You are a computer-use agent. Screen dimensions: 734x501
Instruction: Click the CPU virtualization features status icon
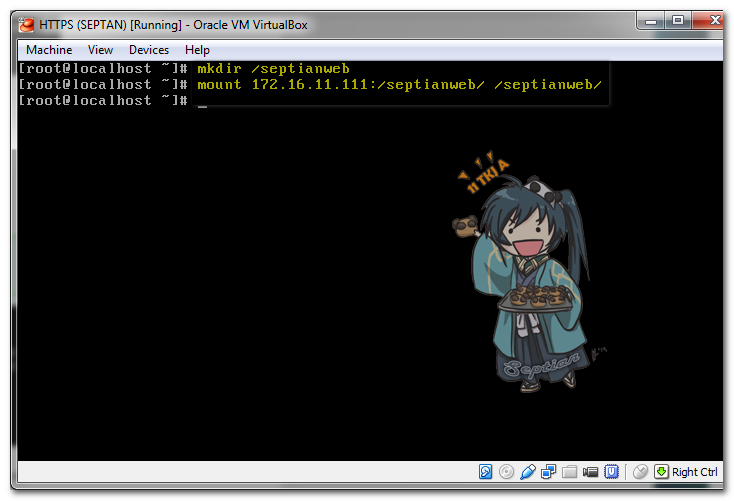[x=611, y=472]
